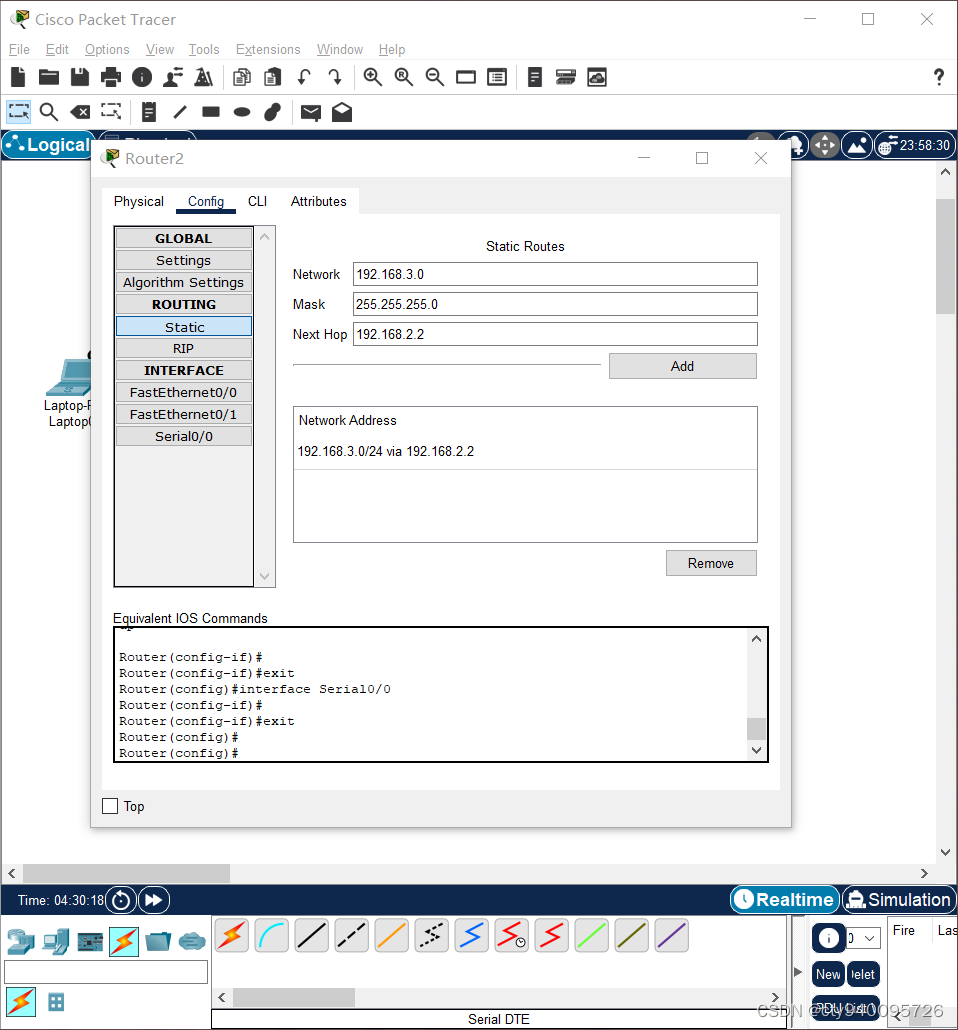This screenshot has height=1030, width=958.
Task: Click the power cycle devices button
Action: pos(121,900)
